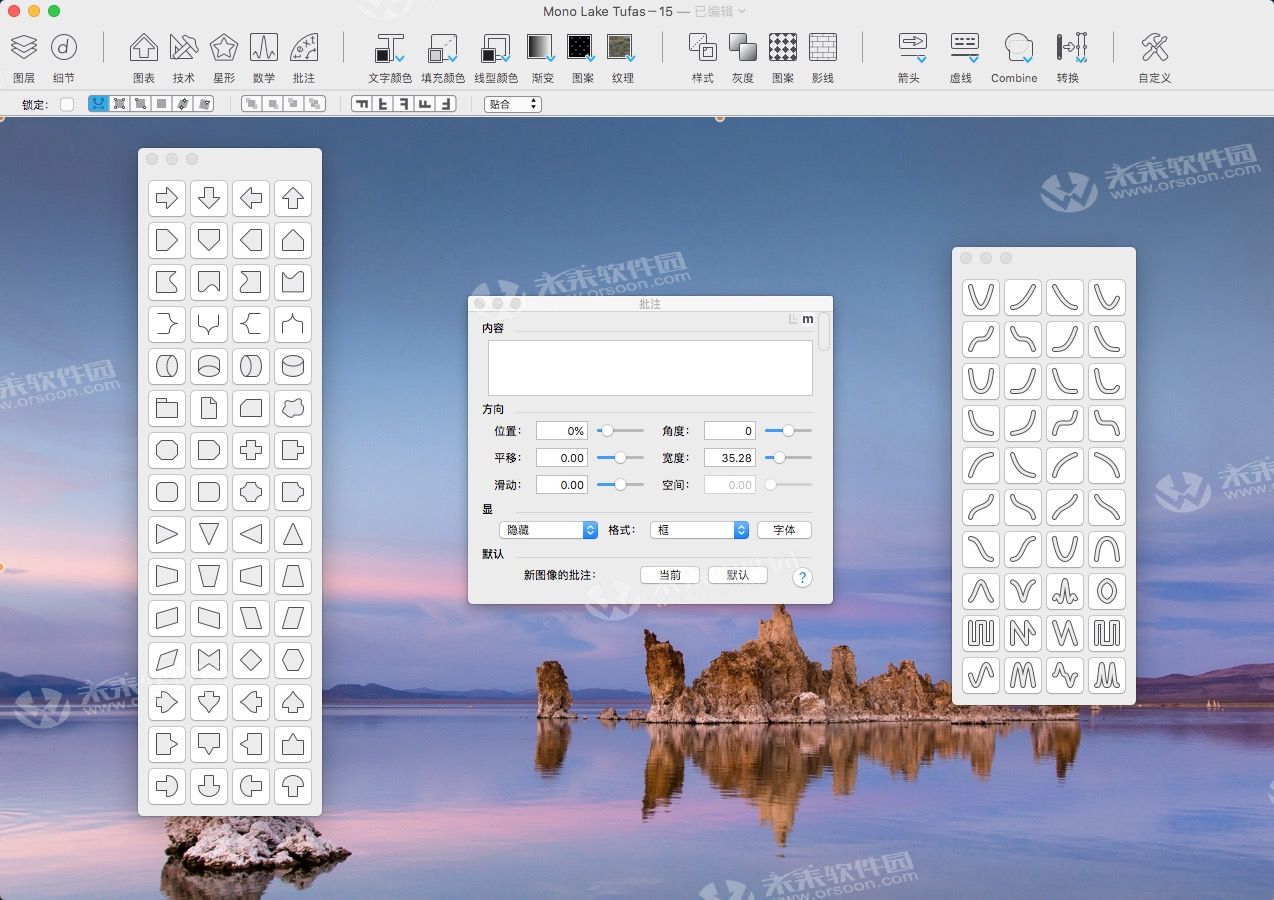The width and height of the screenshot is (1274, 900).
Task: Pick the right-pointing triangle shape
Action: click(167, 534)
